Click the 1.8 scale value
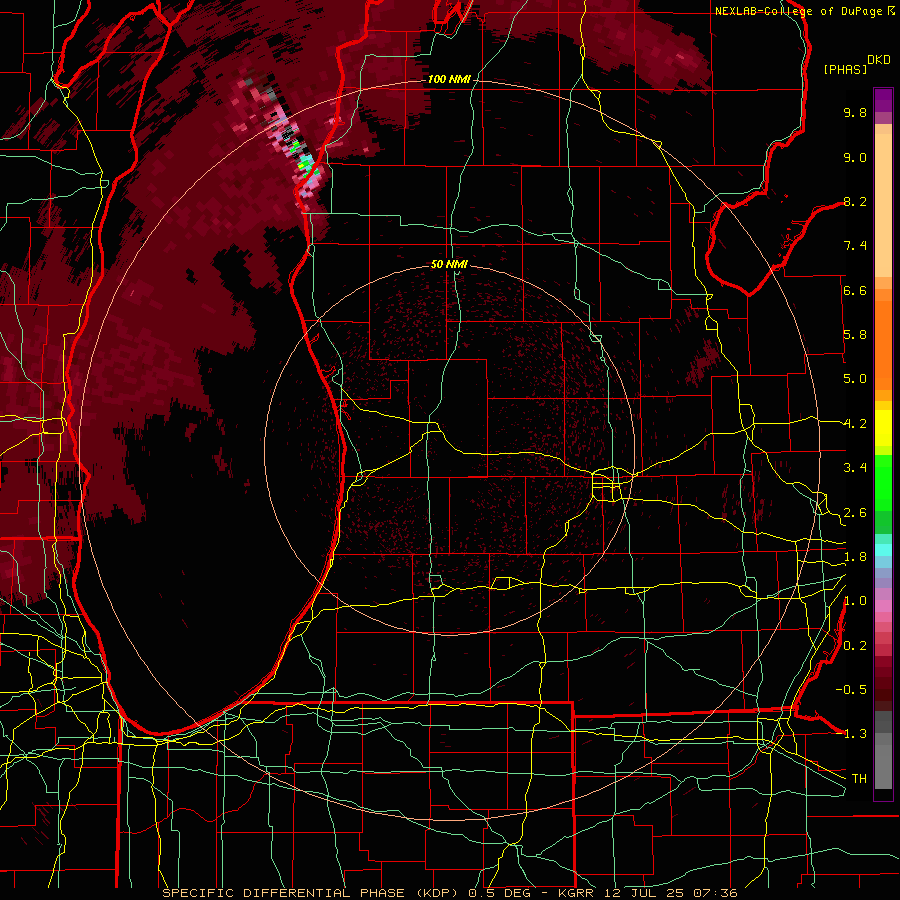The height and width of the screenshot is (900, 900). tap(855, 557)
